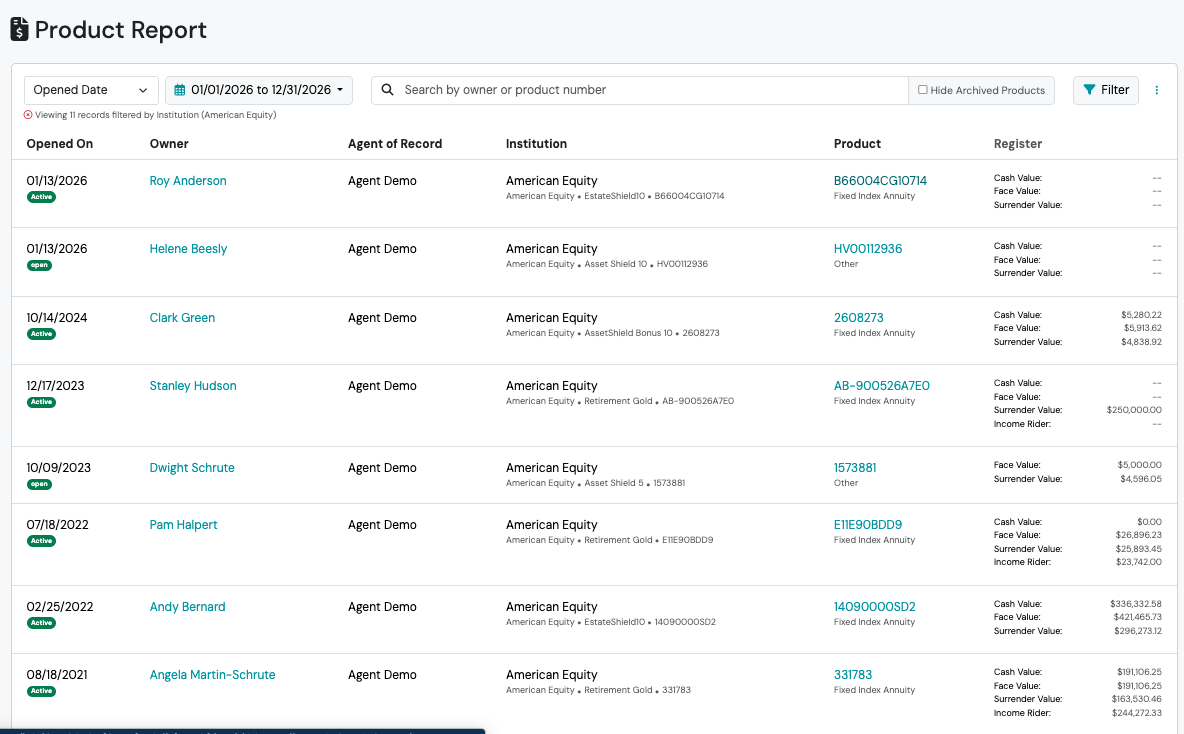
Task: Sort by the Opened On column header
Action: (x=60, y=143)
